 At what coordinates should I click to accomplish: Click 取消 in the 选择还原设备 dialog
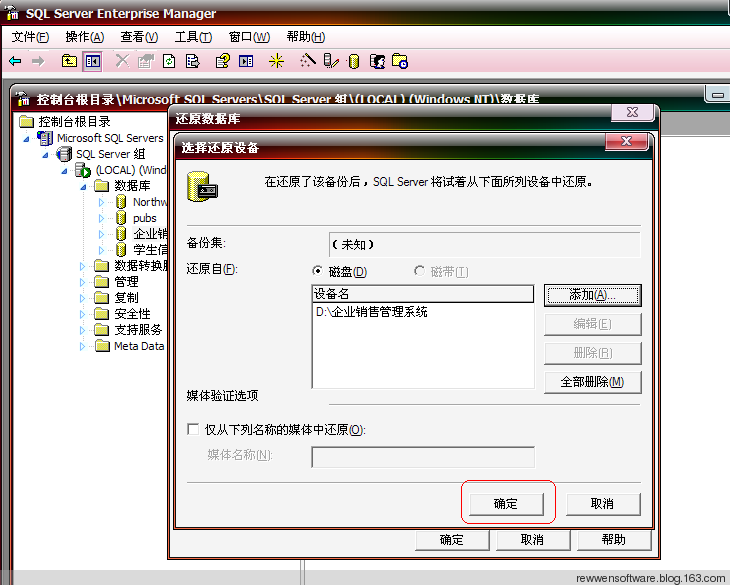[603, 504]
